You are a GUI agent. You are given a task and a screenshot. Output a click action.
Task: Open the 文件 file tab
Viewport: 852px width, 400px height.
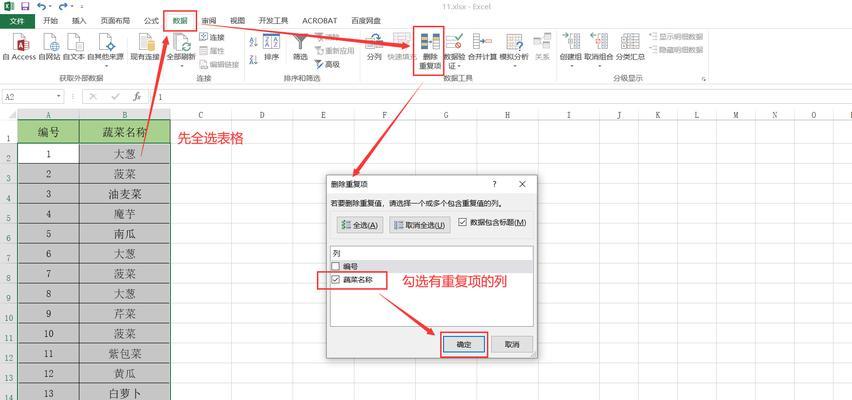coord(17,21)
